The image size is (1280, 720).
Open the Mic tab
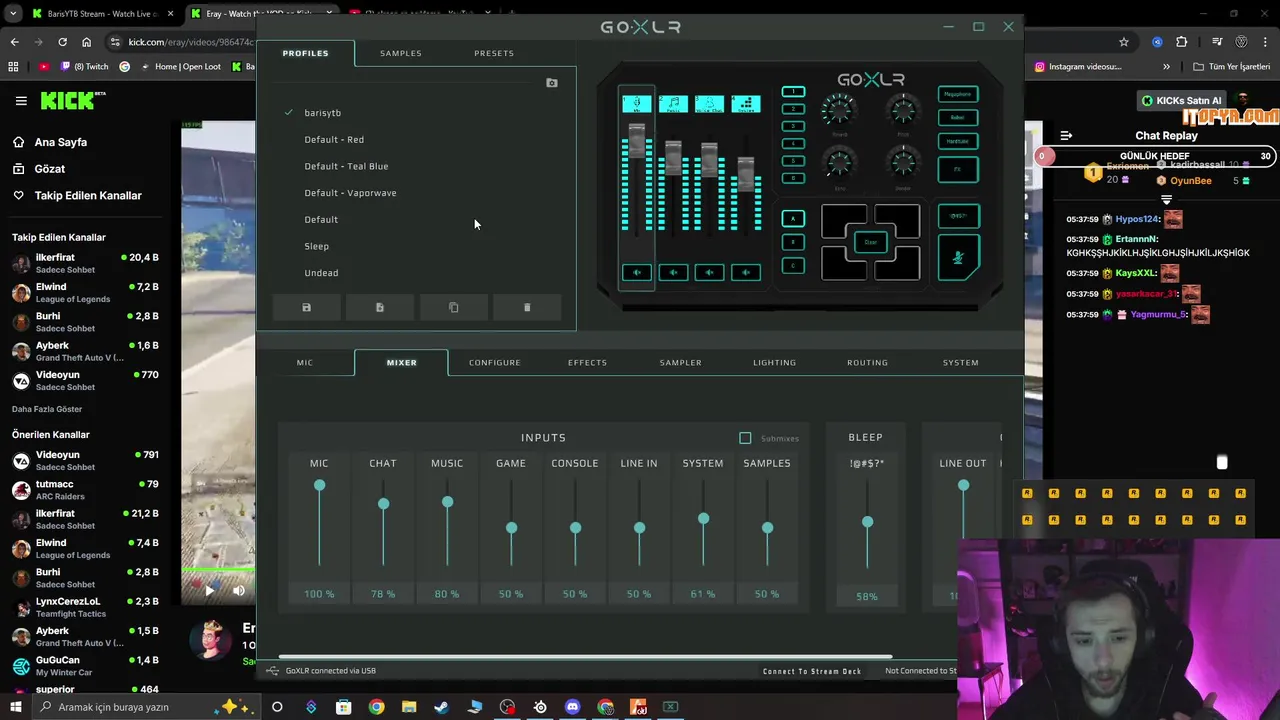(x=305, y=362)
